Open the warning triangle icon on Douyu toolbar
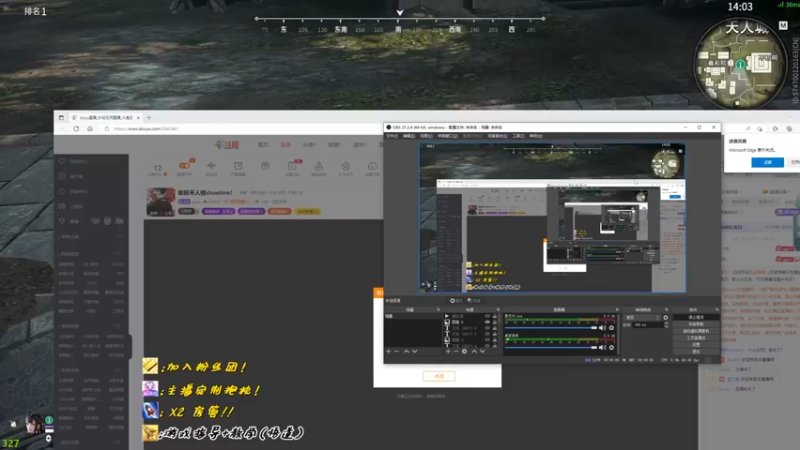Image resolution: width=800 pixels, height=450 pixels. point(318,166)
